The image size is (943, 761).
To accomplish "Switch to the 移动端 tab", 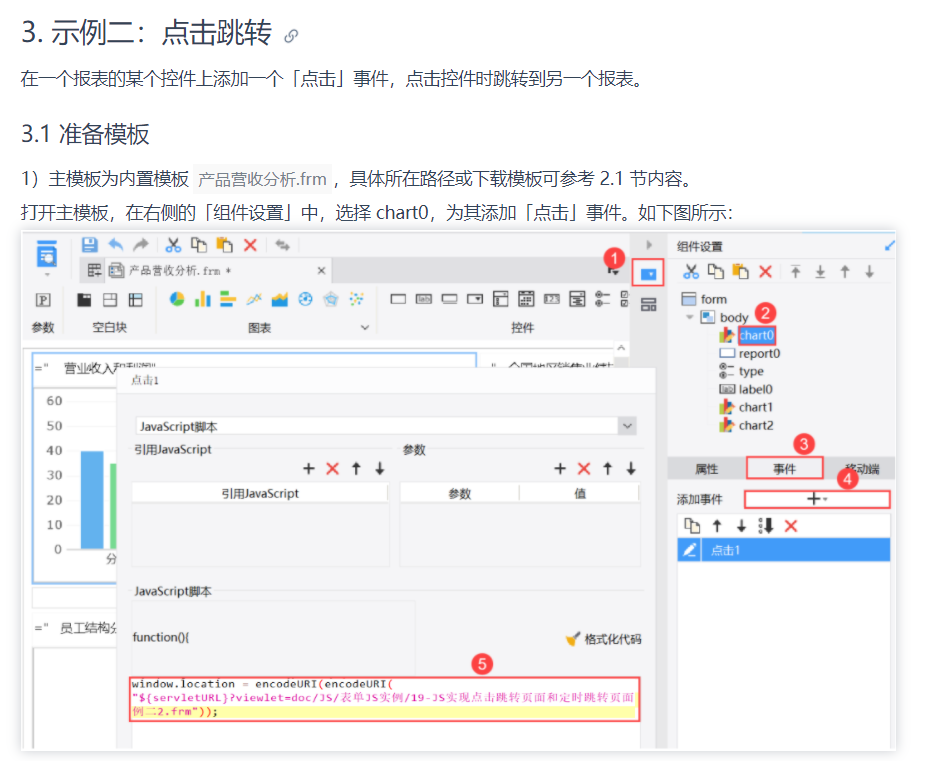I will (x=861, y=469).
